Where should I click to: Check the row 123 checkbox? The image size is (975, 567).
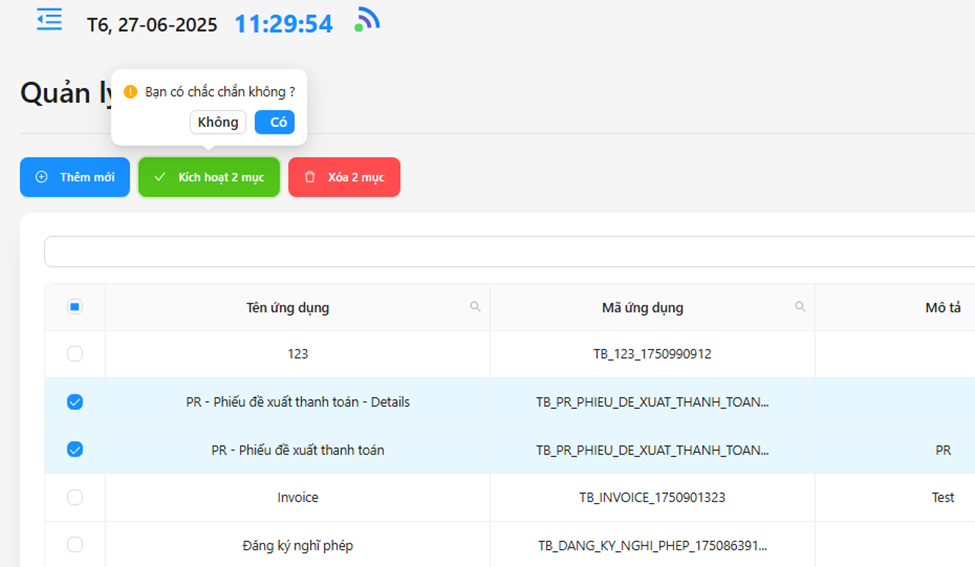click(75, 354)
